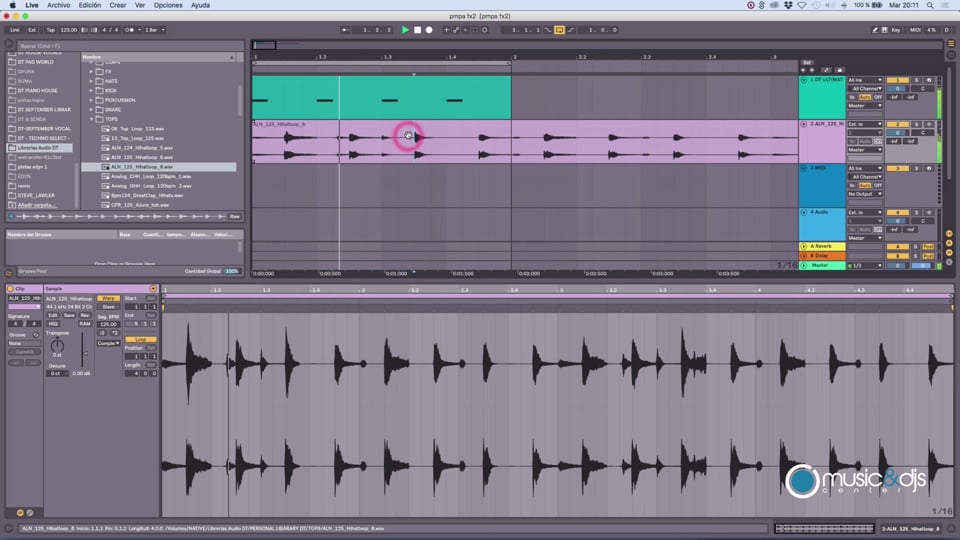Click the Follow playback icon in the transport
960x540 pixels.
[345, 29]
